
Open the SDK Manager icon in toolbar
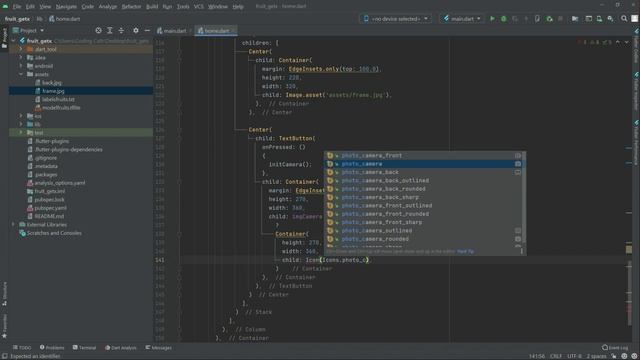611,19
